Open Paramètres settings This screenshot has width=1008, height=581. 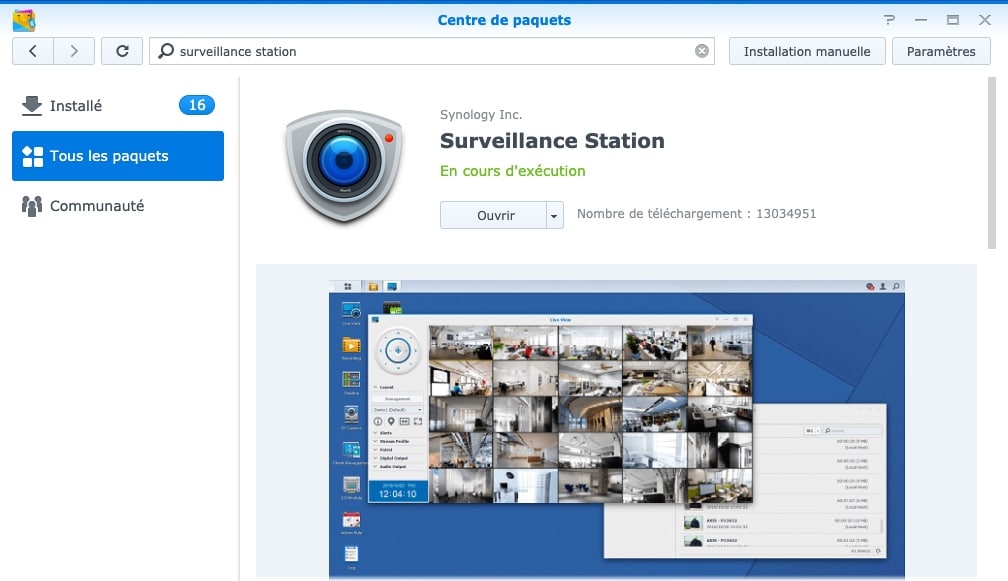click(x=941, y=51)
